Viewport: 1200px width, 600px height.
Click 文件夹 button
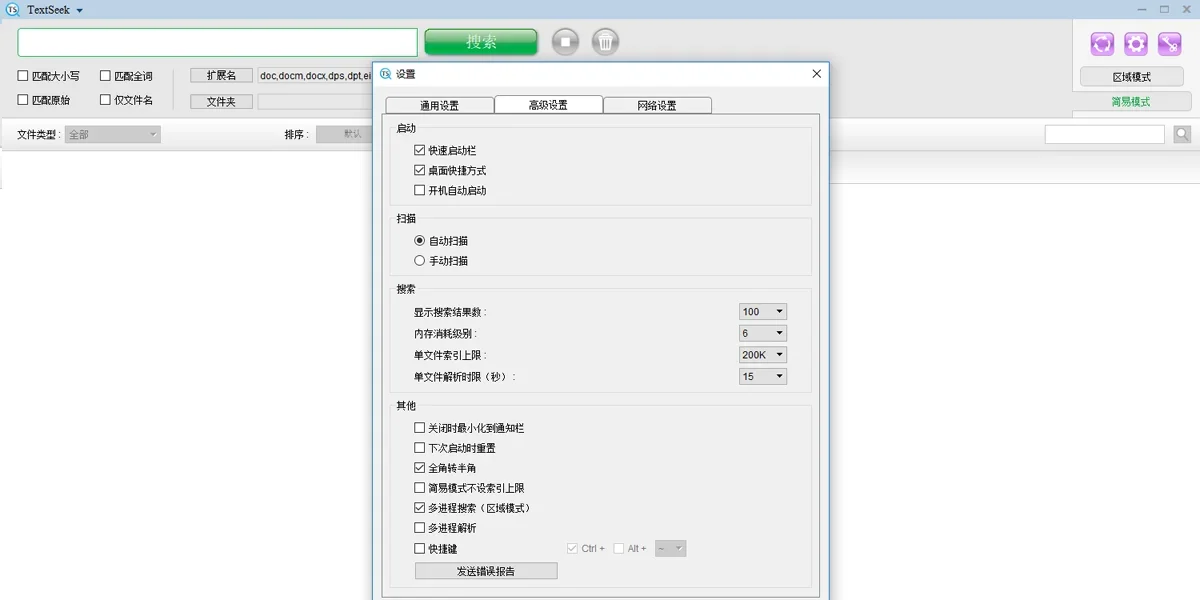[x=221, y=101]
